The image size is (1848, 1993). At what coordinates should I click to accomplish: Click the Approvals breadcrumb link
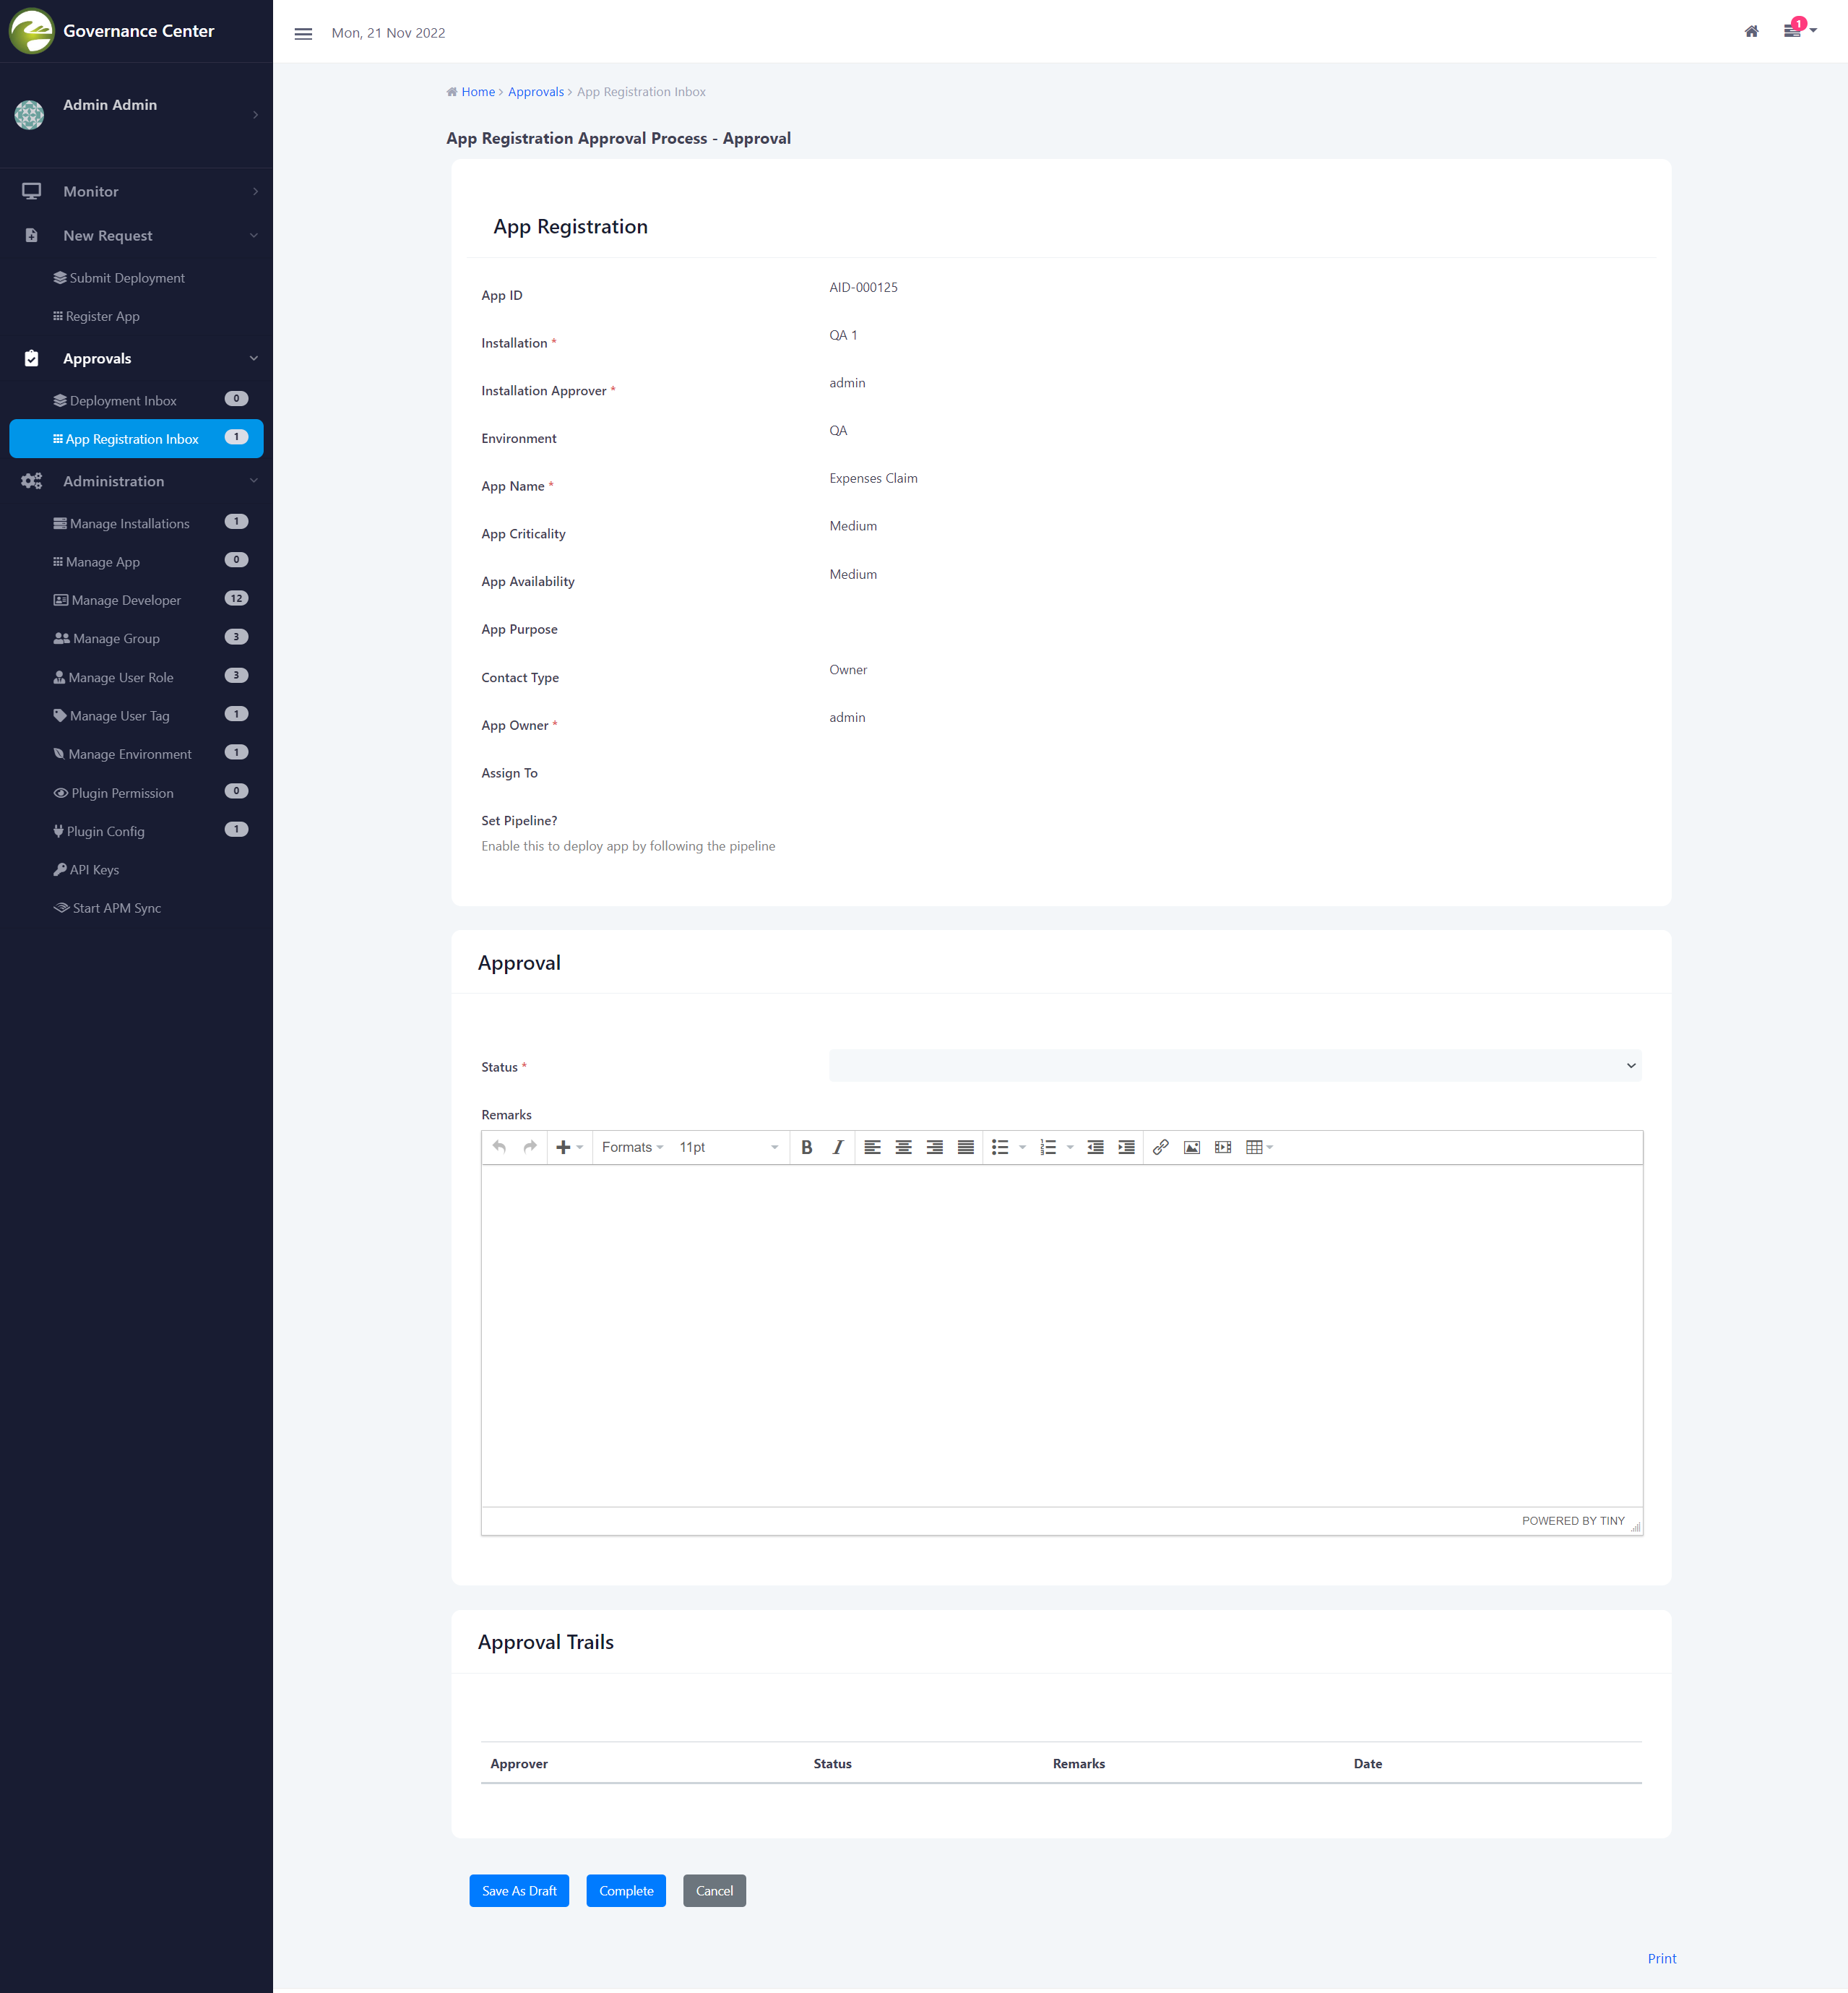(x=535, y=92)
